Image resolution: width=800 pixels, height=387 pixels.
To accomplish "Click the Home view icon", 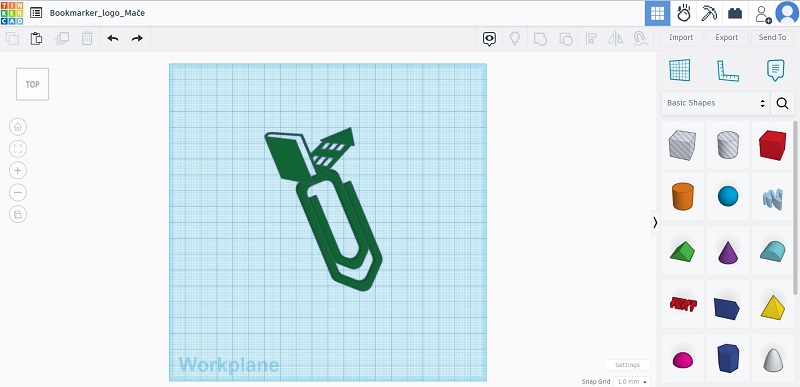I will coord(18,127).
